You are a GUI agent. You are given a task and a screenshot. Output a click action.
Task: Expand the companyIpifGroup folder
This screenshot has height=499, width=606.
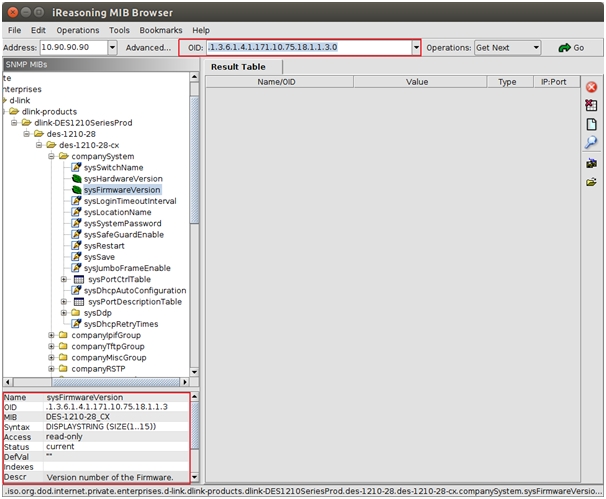(52, 335)
